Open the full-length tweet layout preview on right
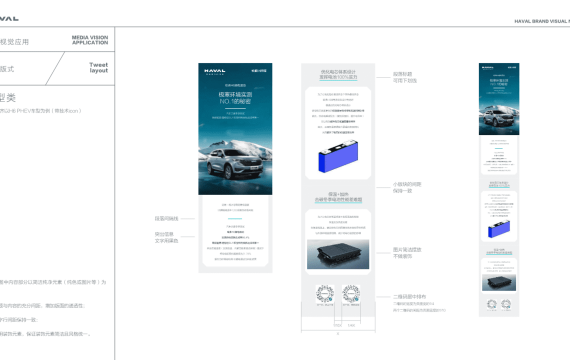Image resolution: width=570 pixels, height=360 pixels. [x=499, y=189]
